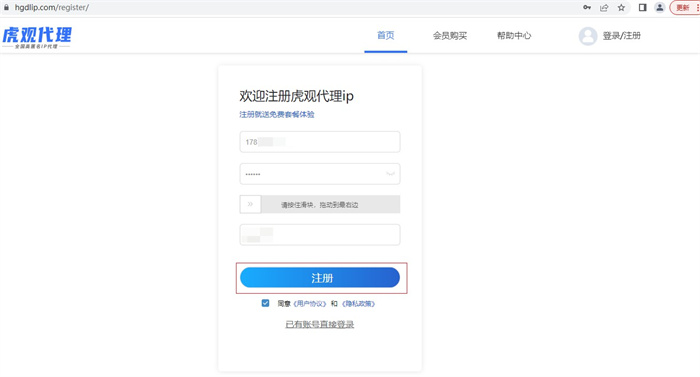Image resolution: width=700 pixels, height=377 pixels.
Task: Click the grey user avatar icon
Action: click(x=588, y=36)
